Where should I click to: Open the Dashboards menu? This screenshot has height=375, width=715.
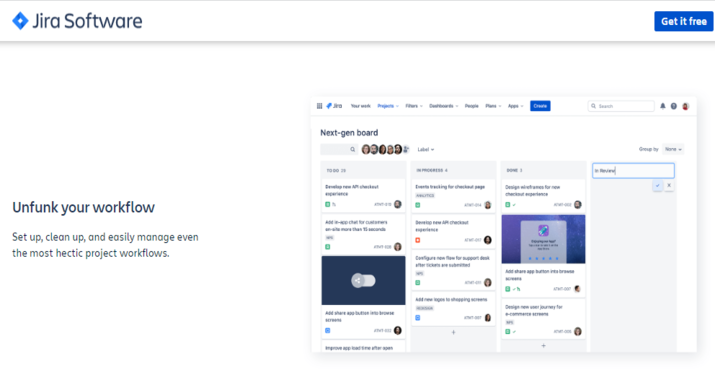444,106
